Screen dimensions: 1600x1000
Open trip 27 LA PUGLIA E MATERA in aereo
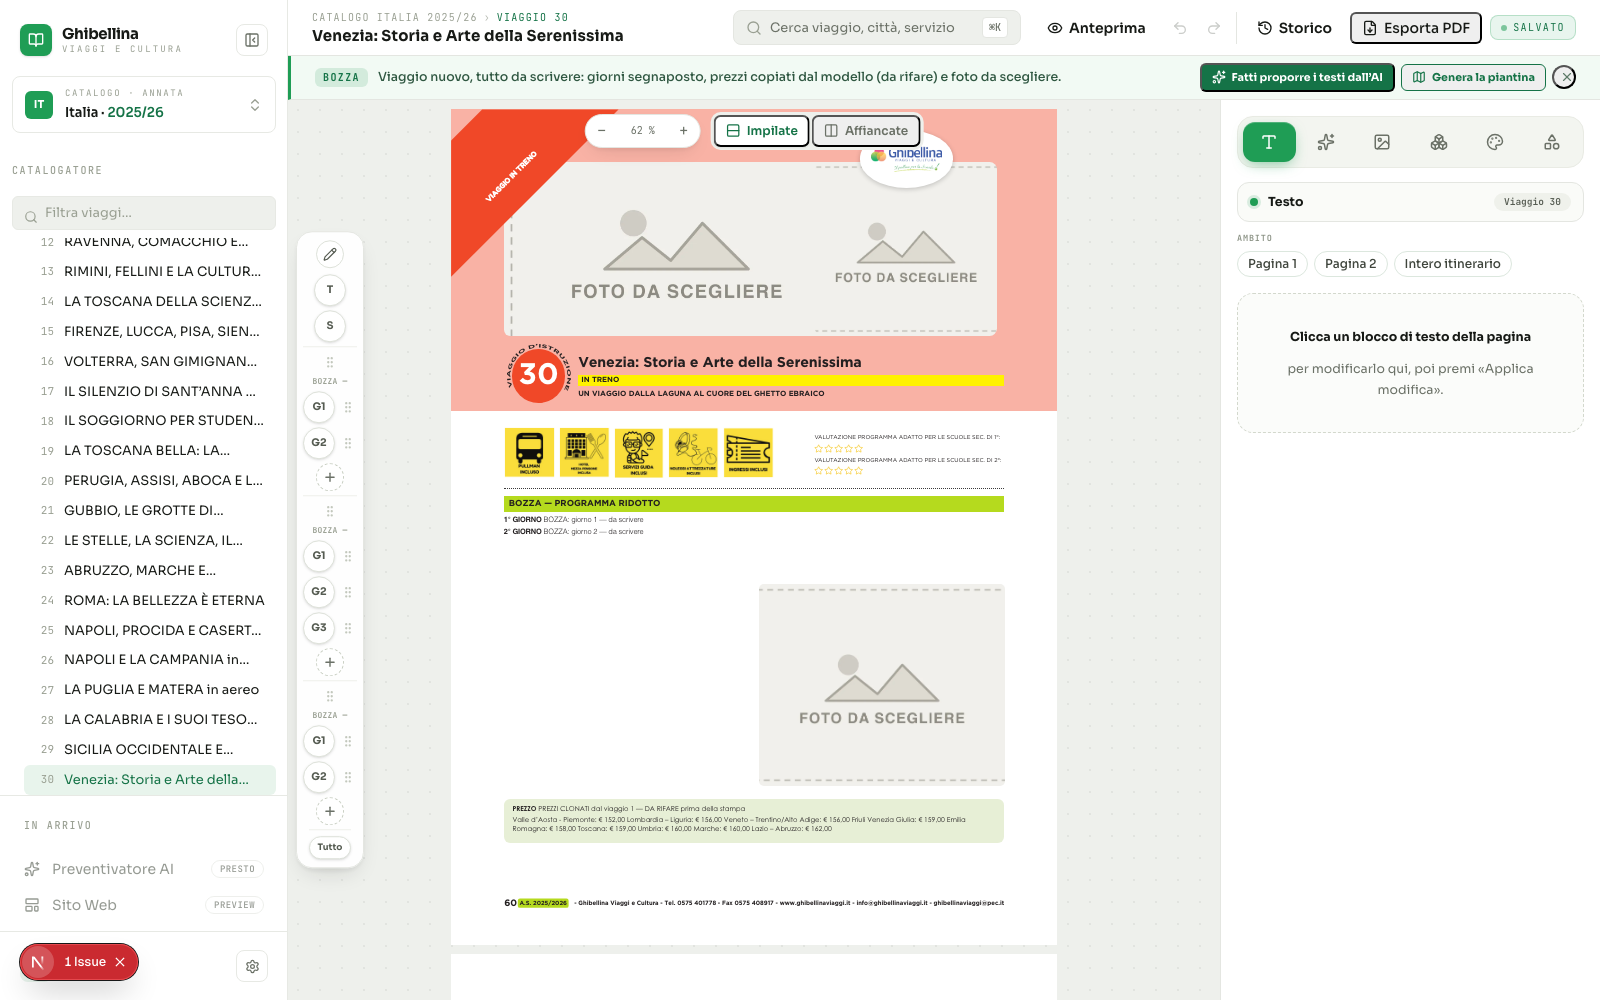(150, 689)
